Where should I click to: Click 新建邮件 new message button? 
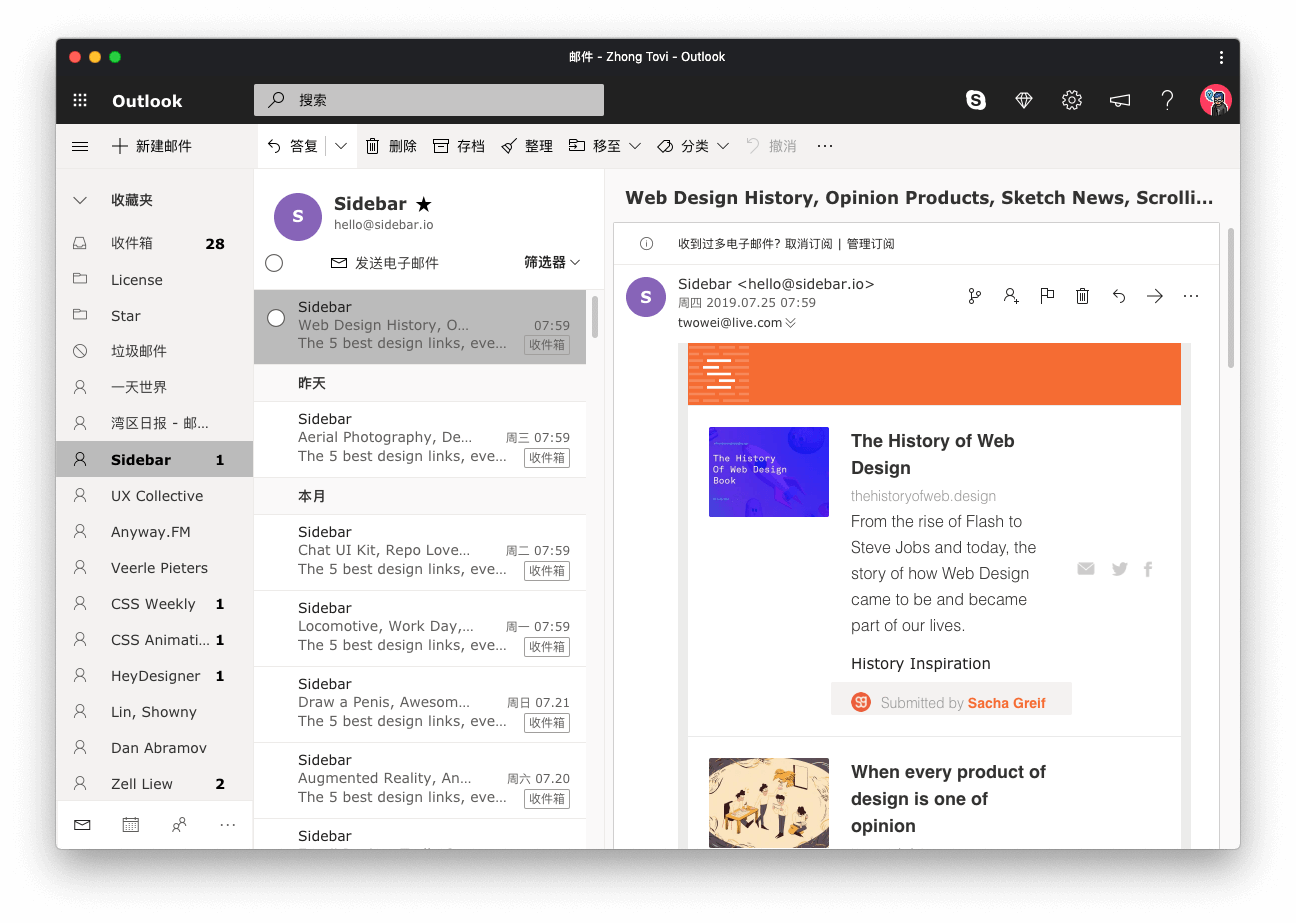pyautogui.click(x=151, y=146)
